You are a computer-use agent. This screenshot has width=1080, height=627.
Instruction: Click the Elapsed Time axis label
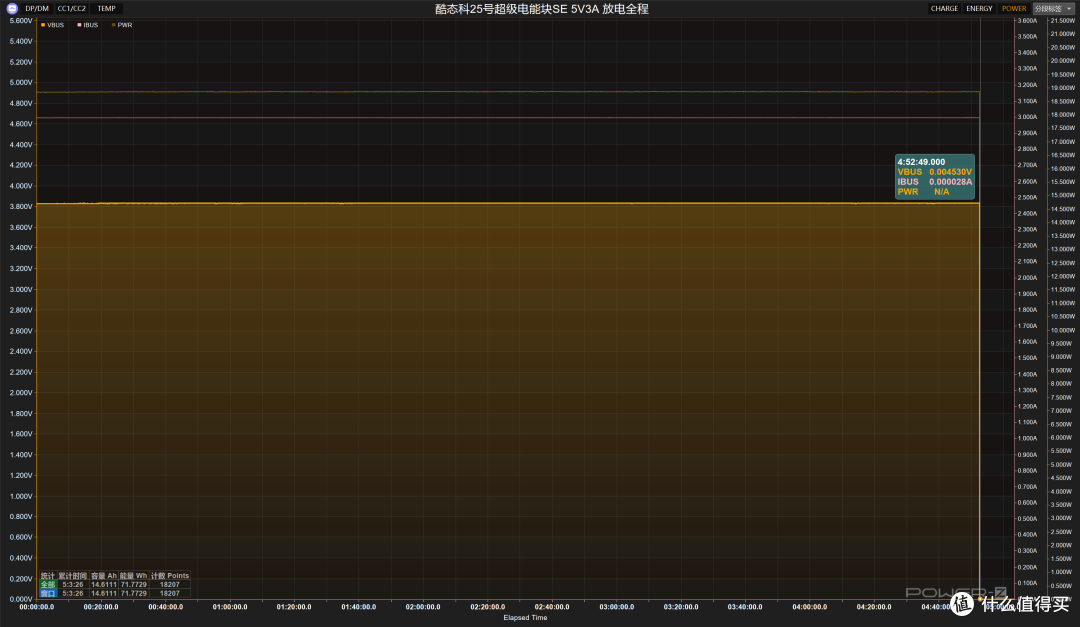click(525, 618)
